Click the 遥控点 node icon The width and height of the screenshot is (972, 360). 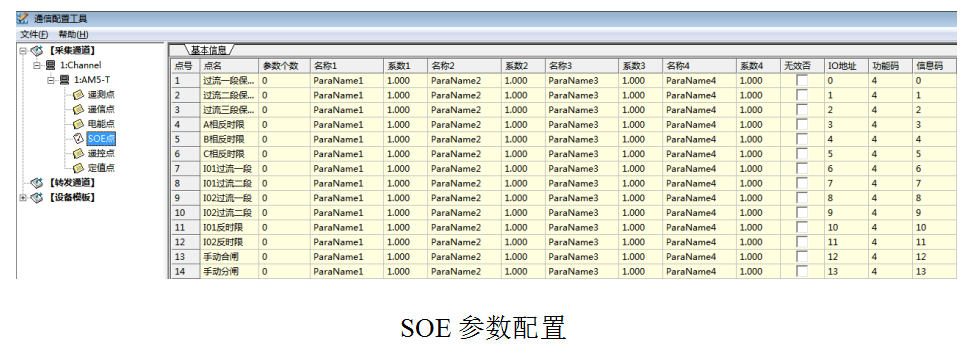click(x=78, y=153)
